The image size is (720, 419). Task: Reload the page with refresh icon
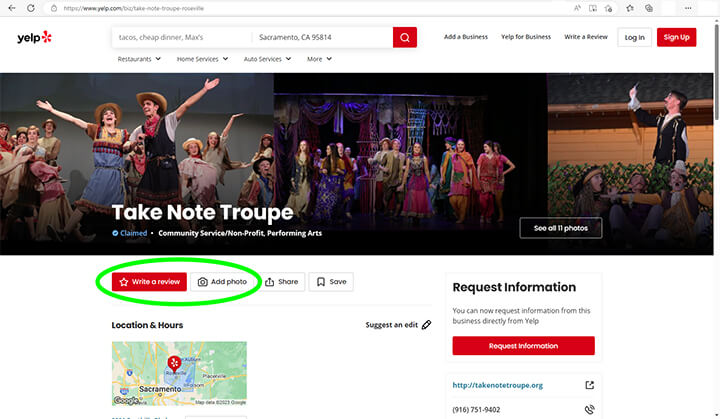(31, 8)
